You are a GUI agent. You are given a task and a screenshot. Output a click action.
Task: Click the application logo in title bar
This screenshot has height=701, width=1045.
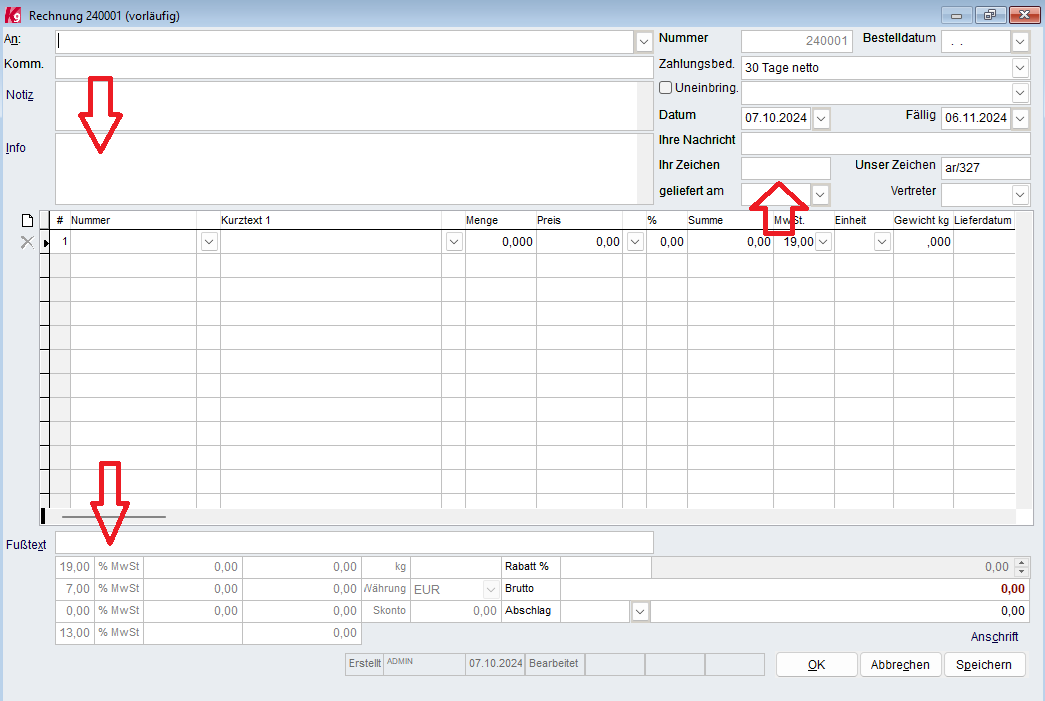pyautogui.click(x=13, y=14)
